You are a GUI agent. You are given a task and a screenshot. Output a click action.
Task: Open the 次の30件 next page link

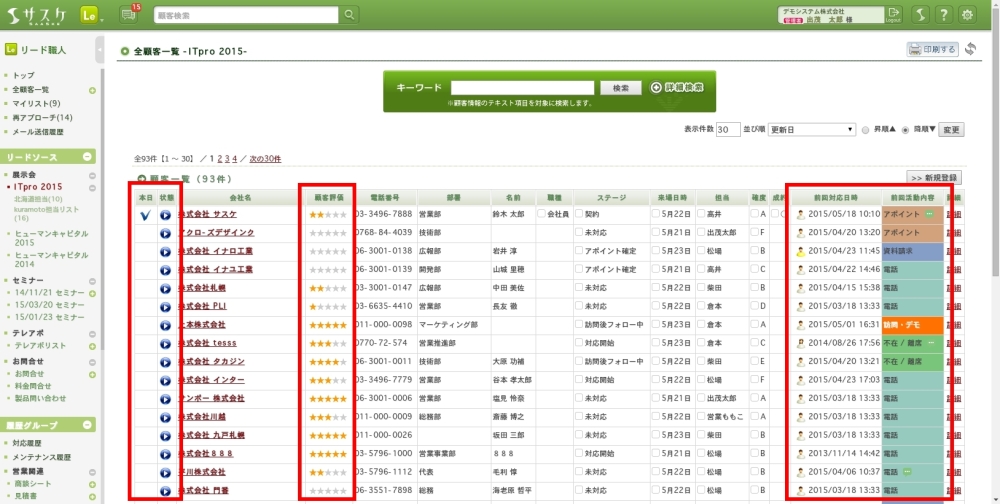pos(265,159)
